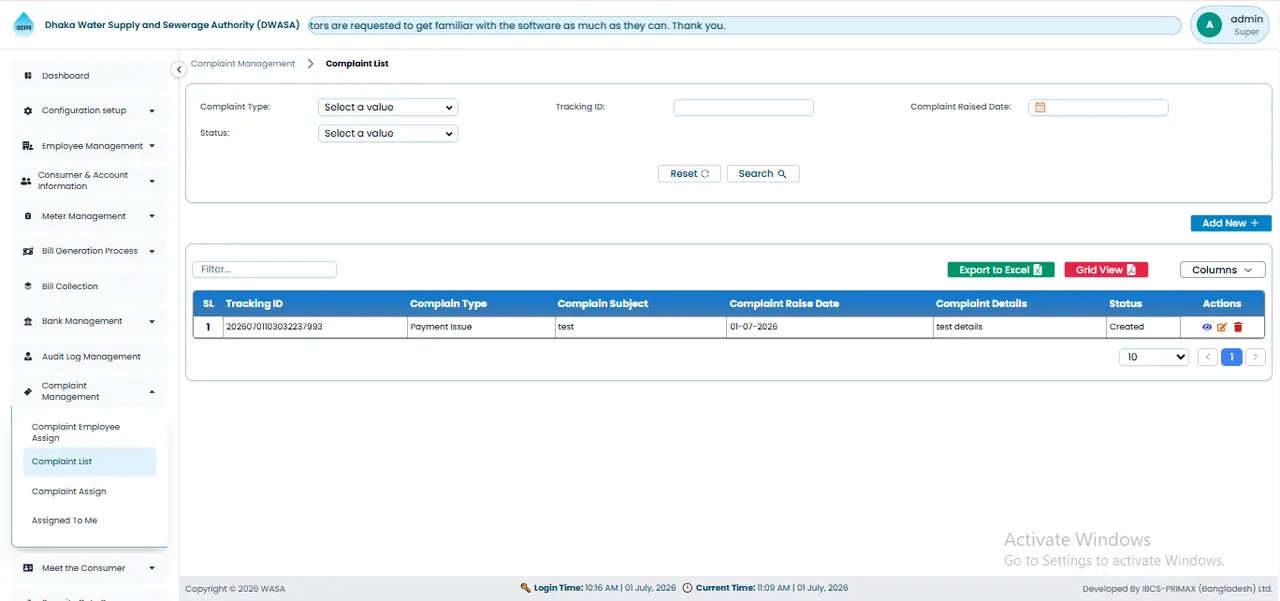The width and height of the screenshot is (1280, 601).
Task: Click the previous page arrow
Action: [x=1207, y=357]
